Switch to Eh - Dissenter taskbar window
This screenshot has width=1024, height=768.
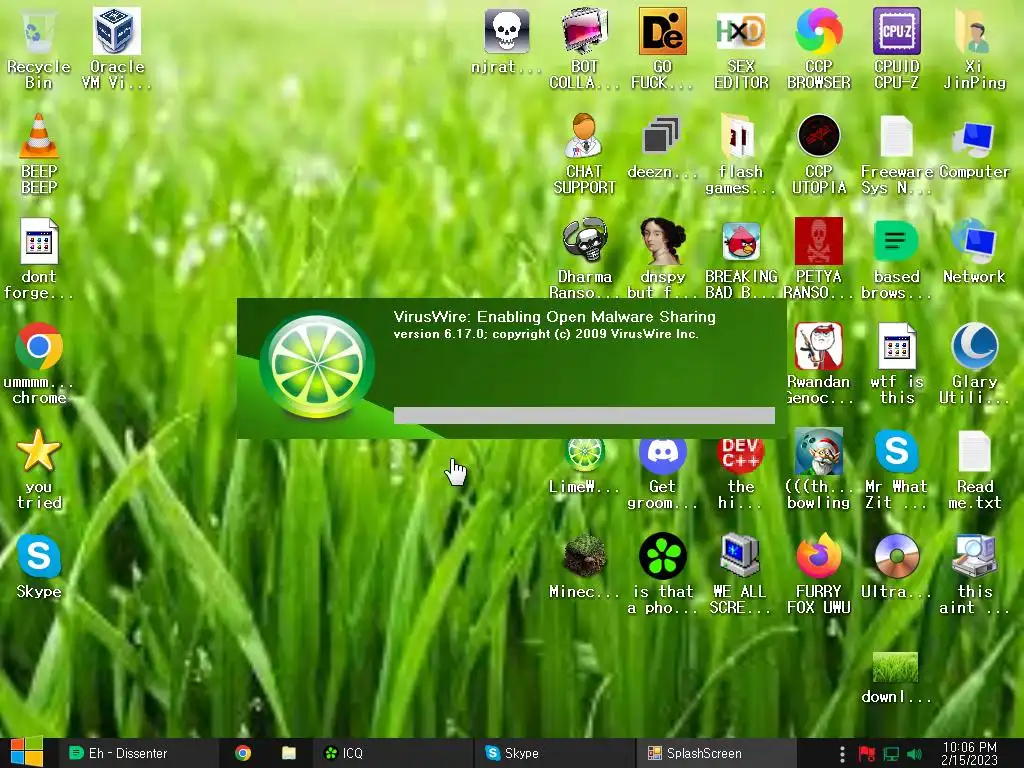click(137, 753)
